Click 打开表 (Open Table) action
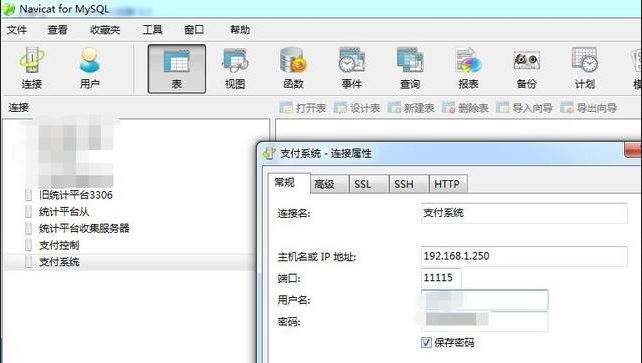This screenshot has height=363, width=642. [x=303, y=108]
